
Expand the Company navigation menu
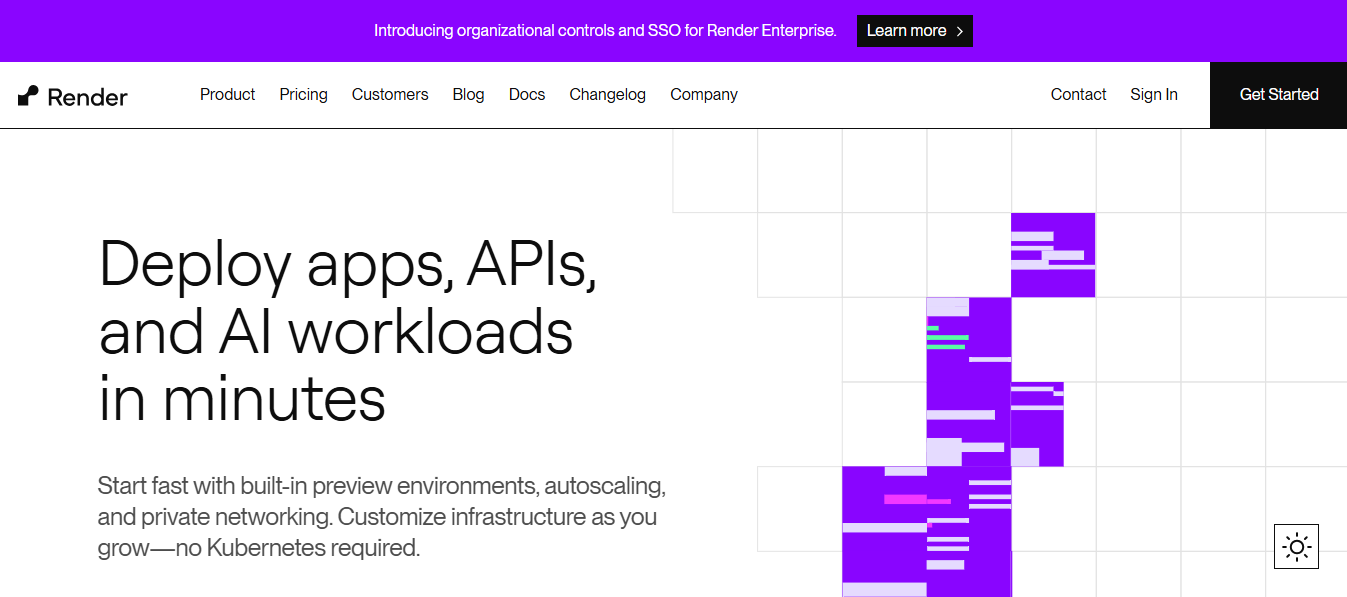(703, 95)
